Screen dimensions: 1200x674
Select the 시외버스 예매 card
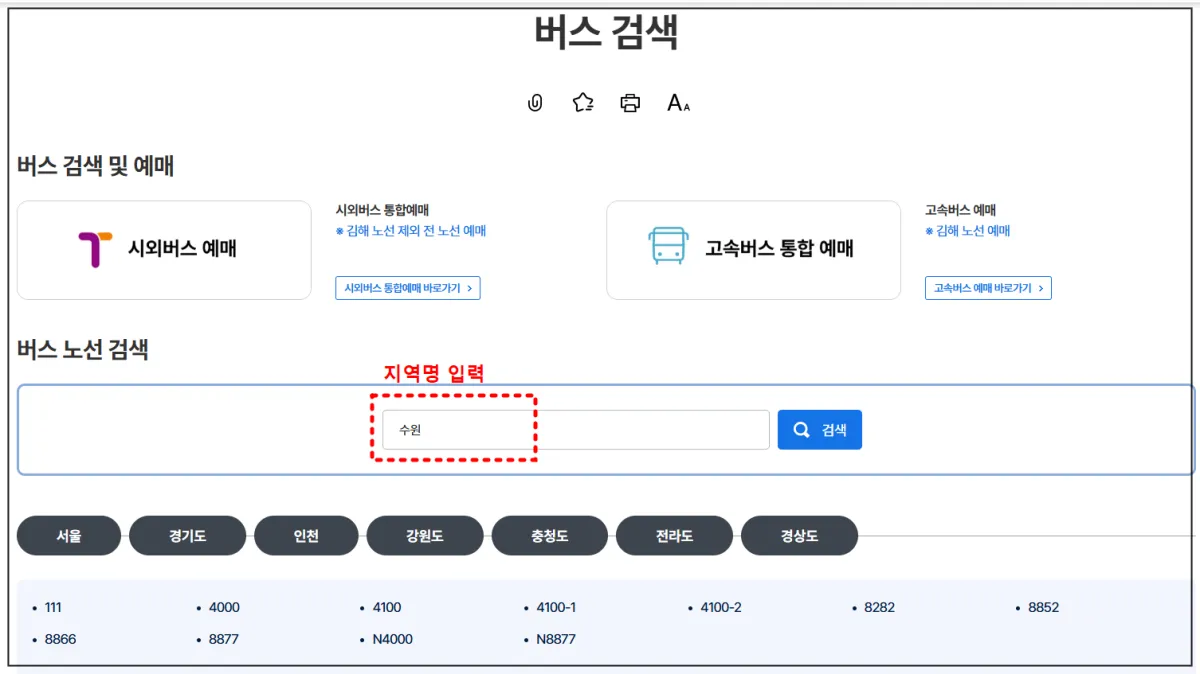163,249
